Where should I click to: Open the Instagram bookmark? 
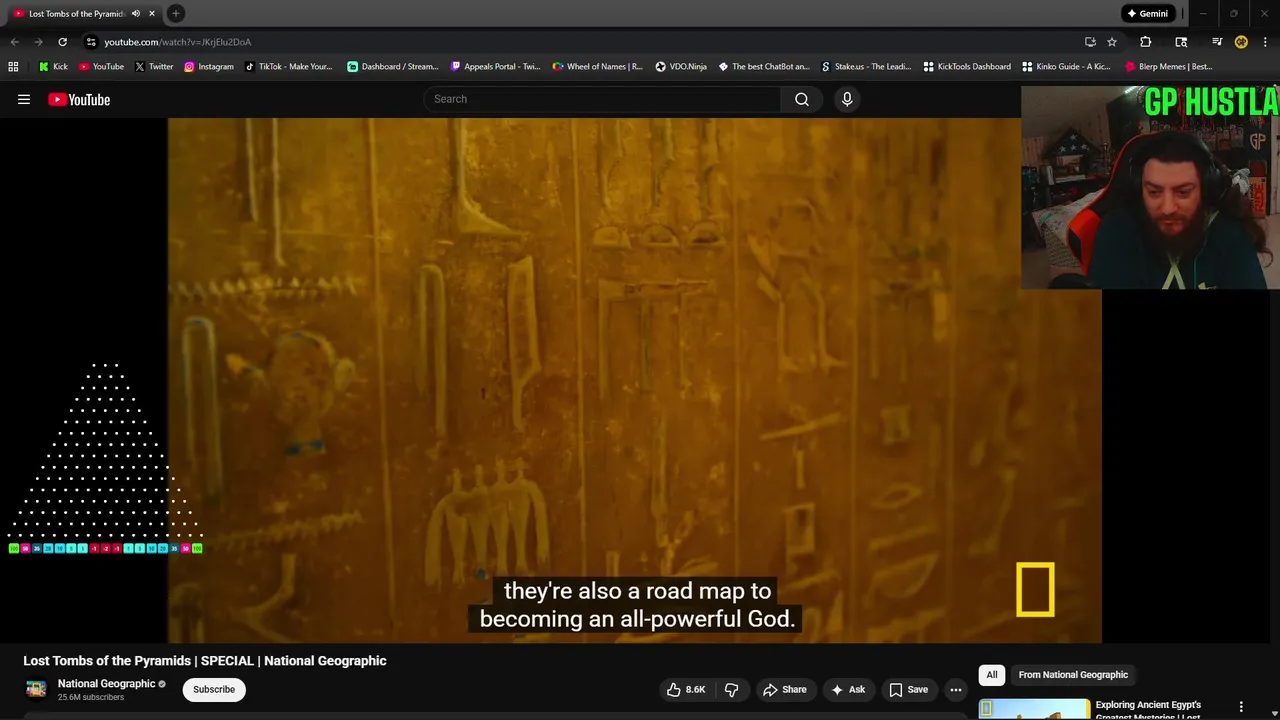[208, 67]
